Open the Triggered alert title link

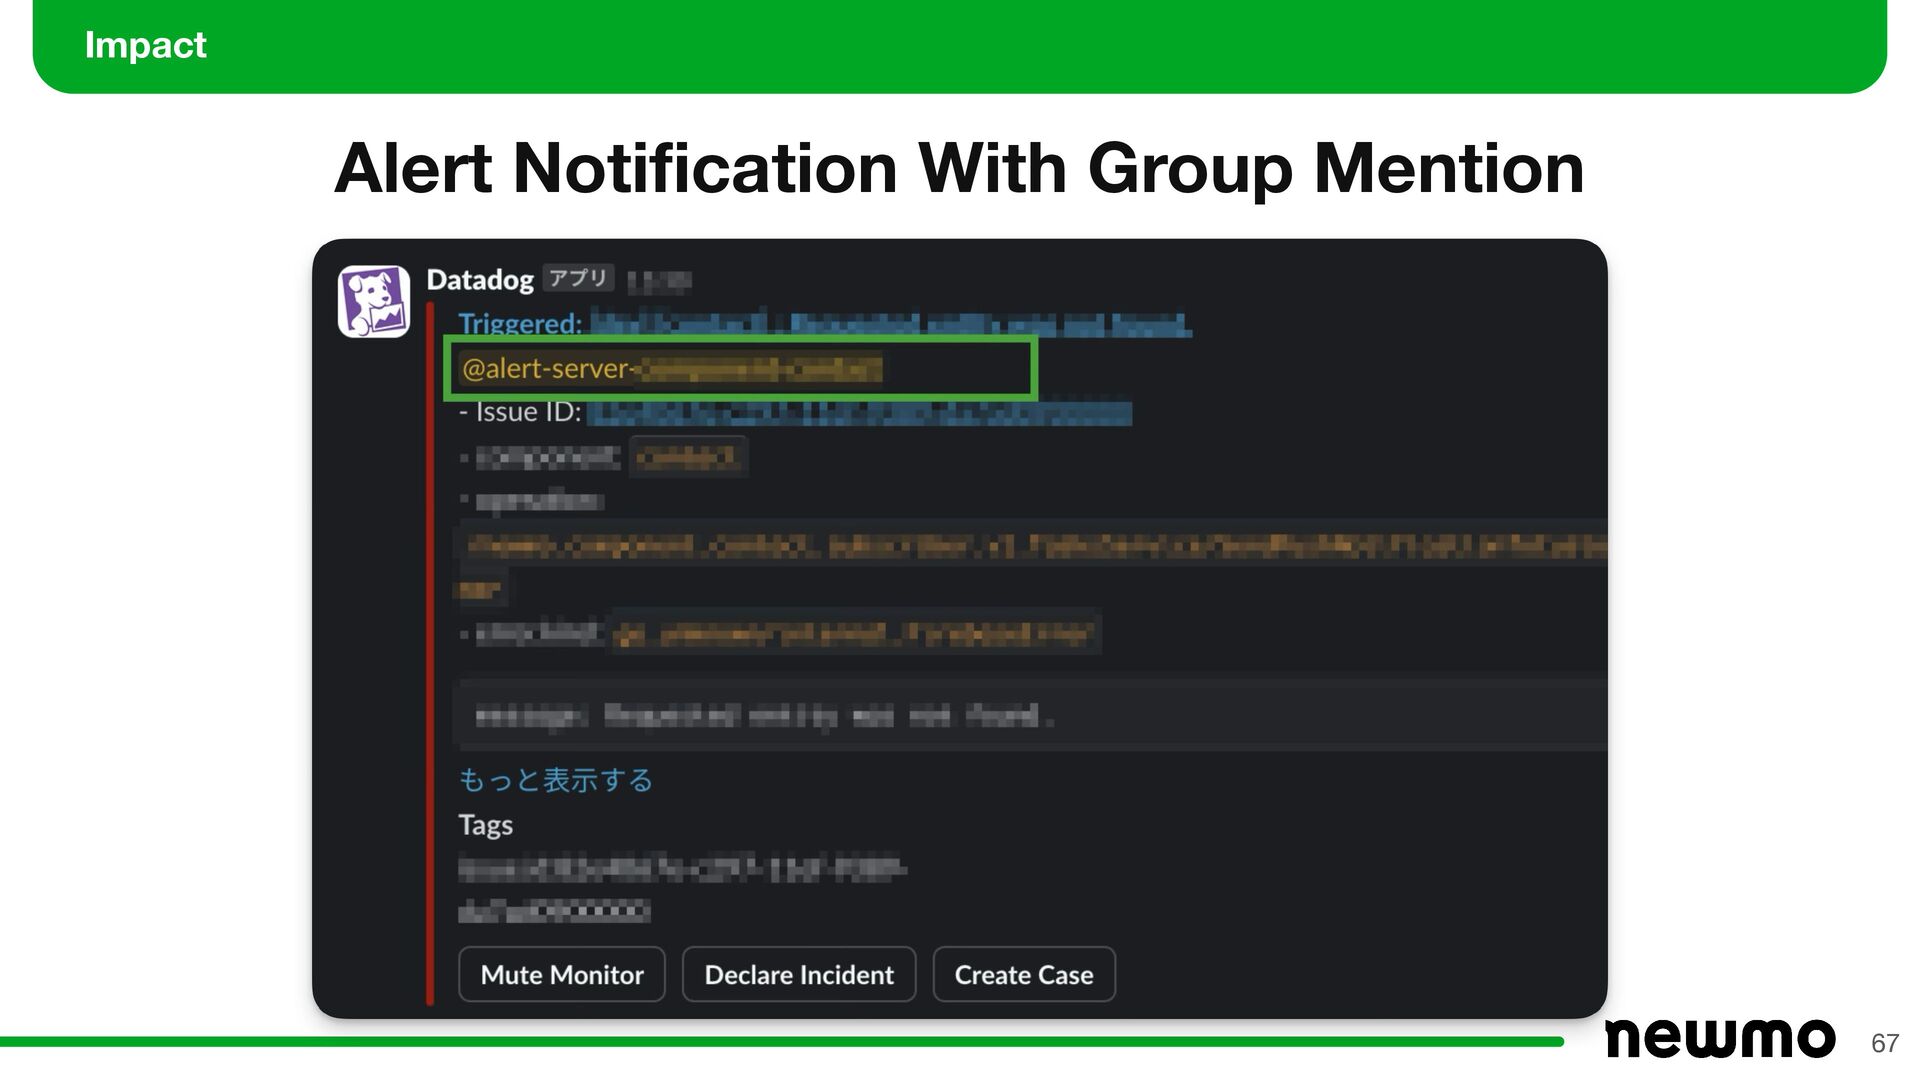pos(889,324)
